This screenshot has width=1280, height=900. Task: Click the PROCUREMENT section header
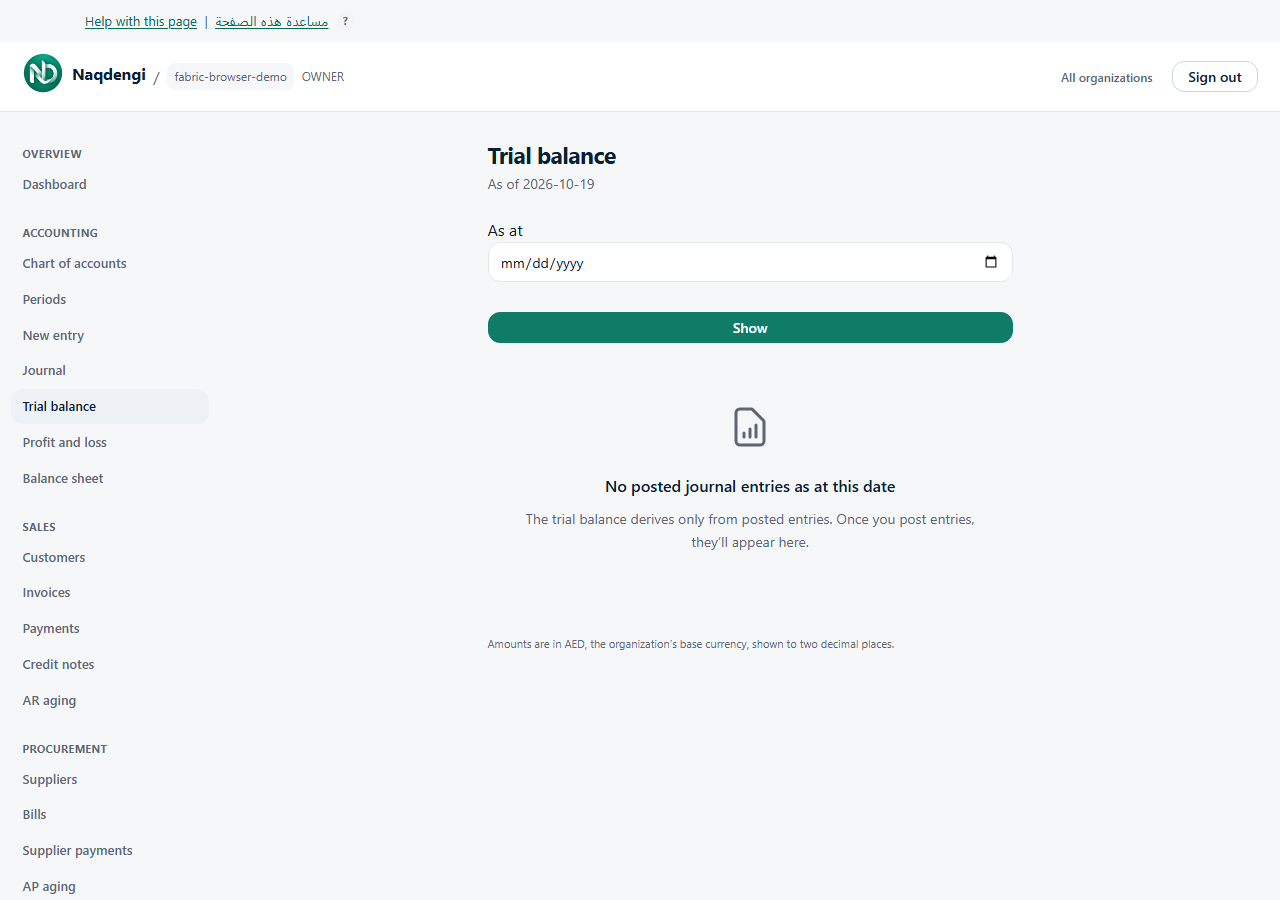click(x=65, y=749)
